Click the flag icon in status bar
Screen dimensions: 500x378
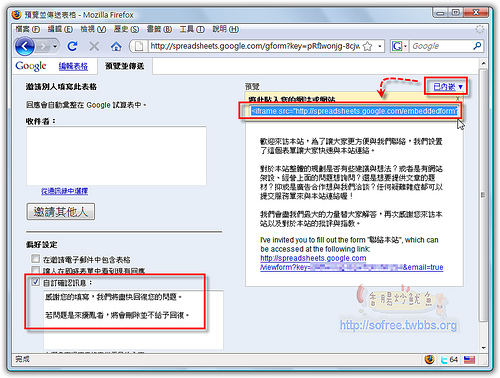[x=469, y=360]
